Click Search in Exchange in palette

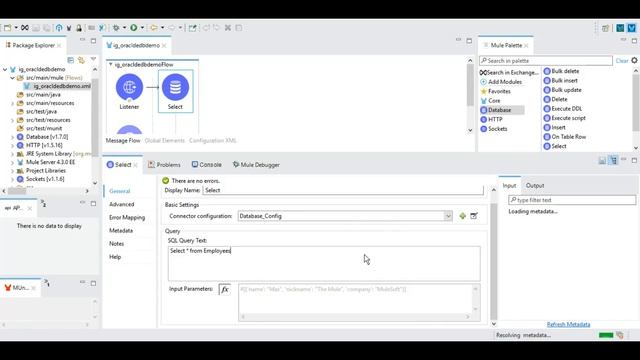tap(509, 73)
